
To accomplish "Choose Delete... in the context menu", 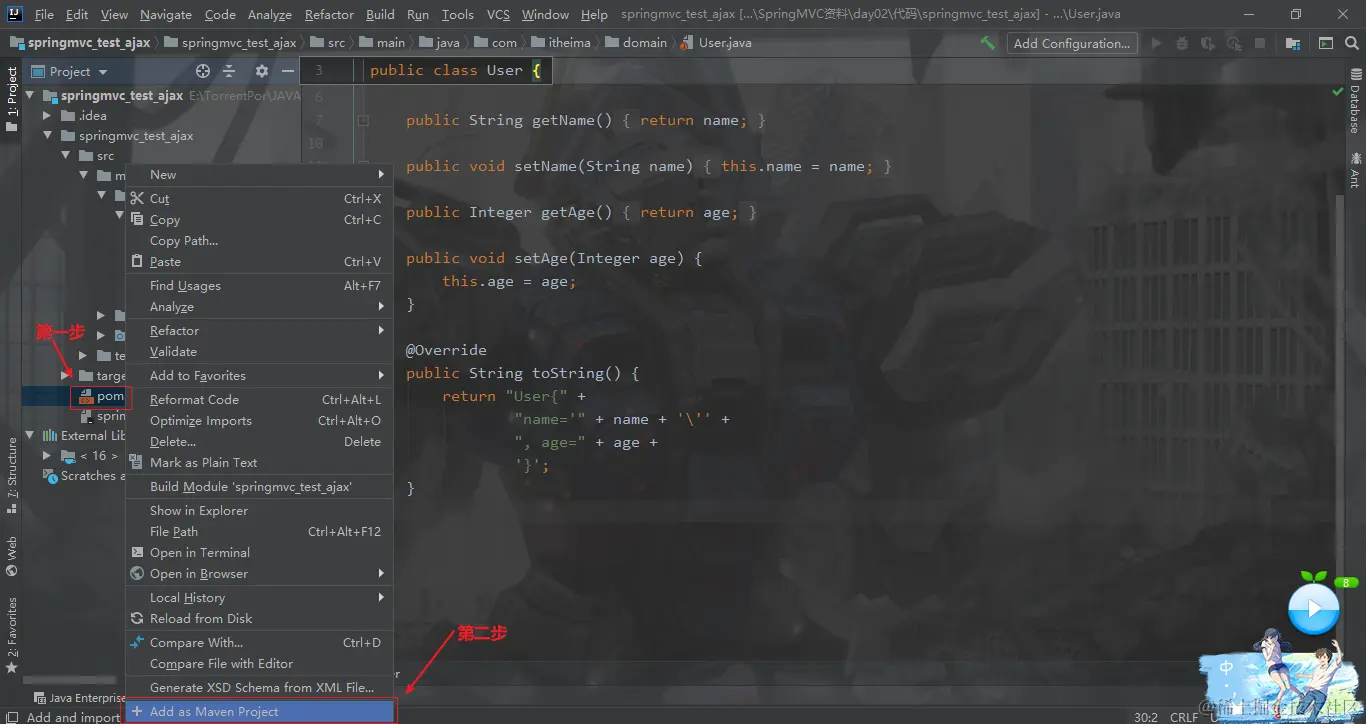I will click(260, 441).
